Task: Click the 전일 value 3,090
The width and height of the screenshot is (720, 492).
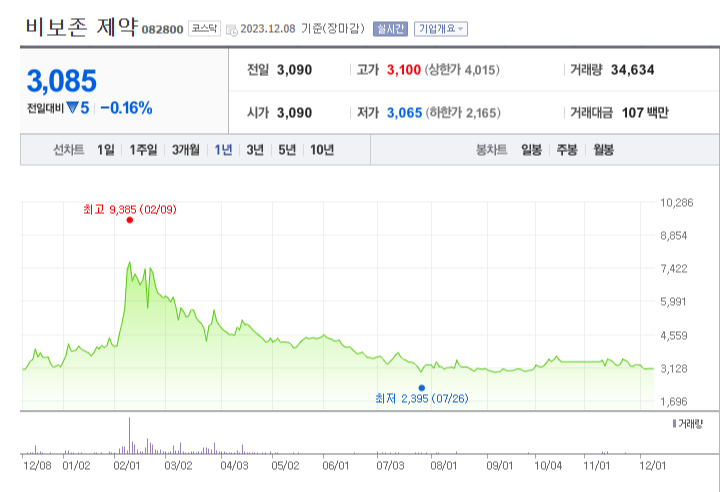Action: [294, 70]
